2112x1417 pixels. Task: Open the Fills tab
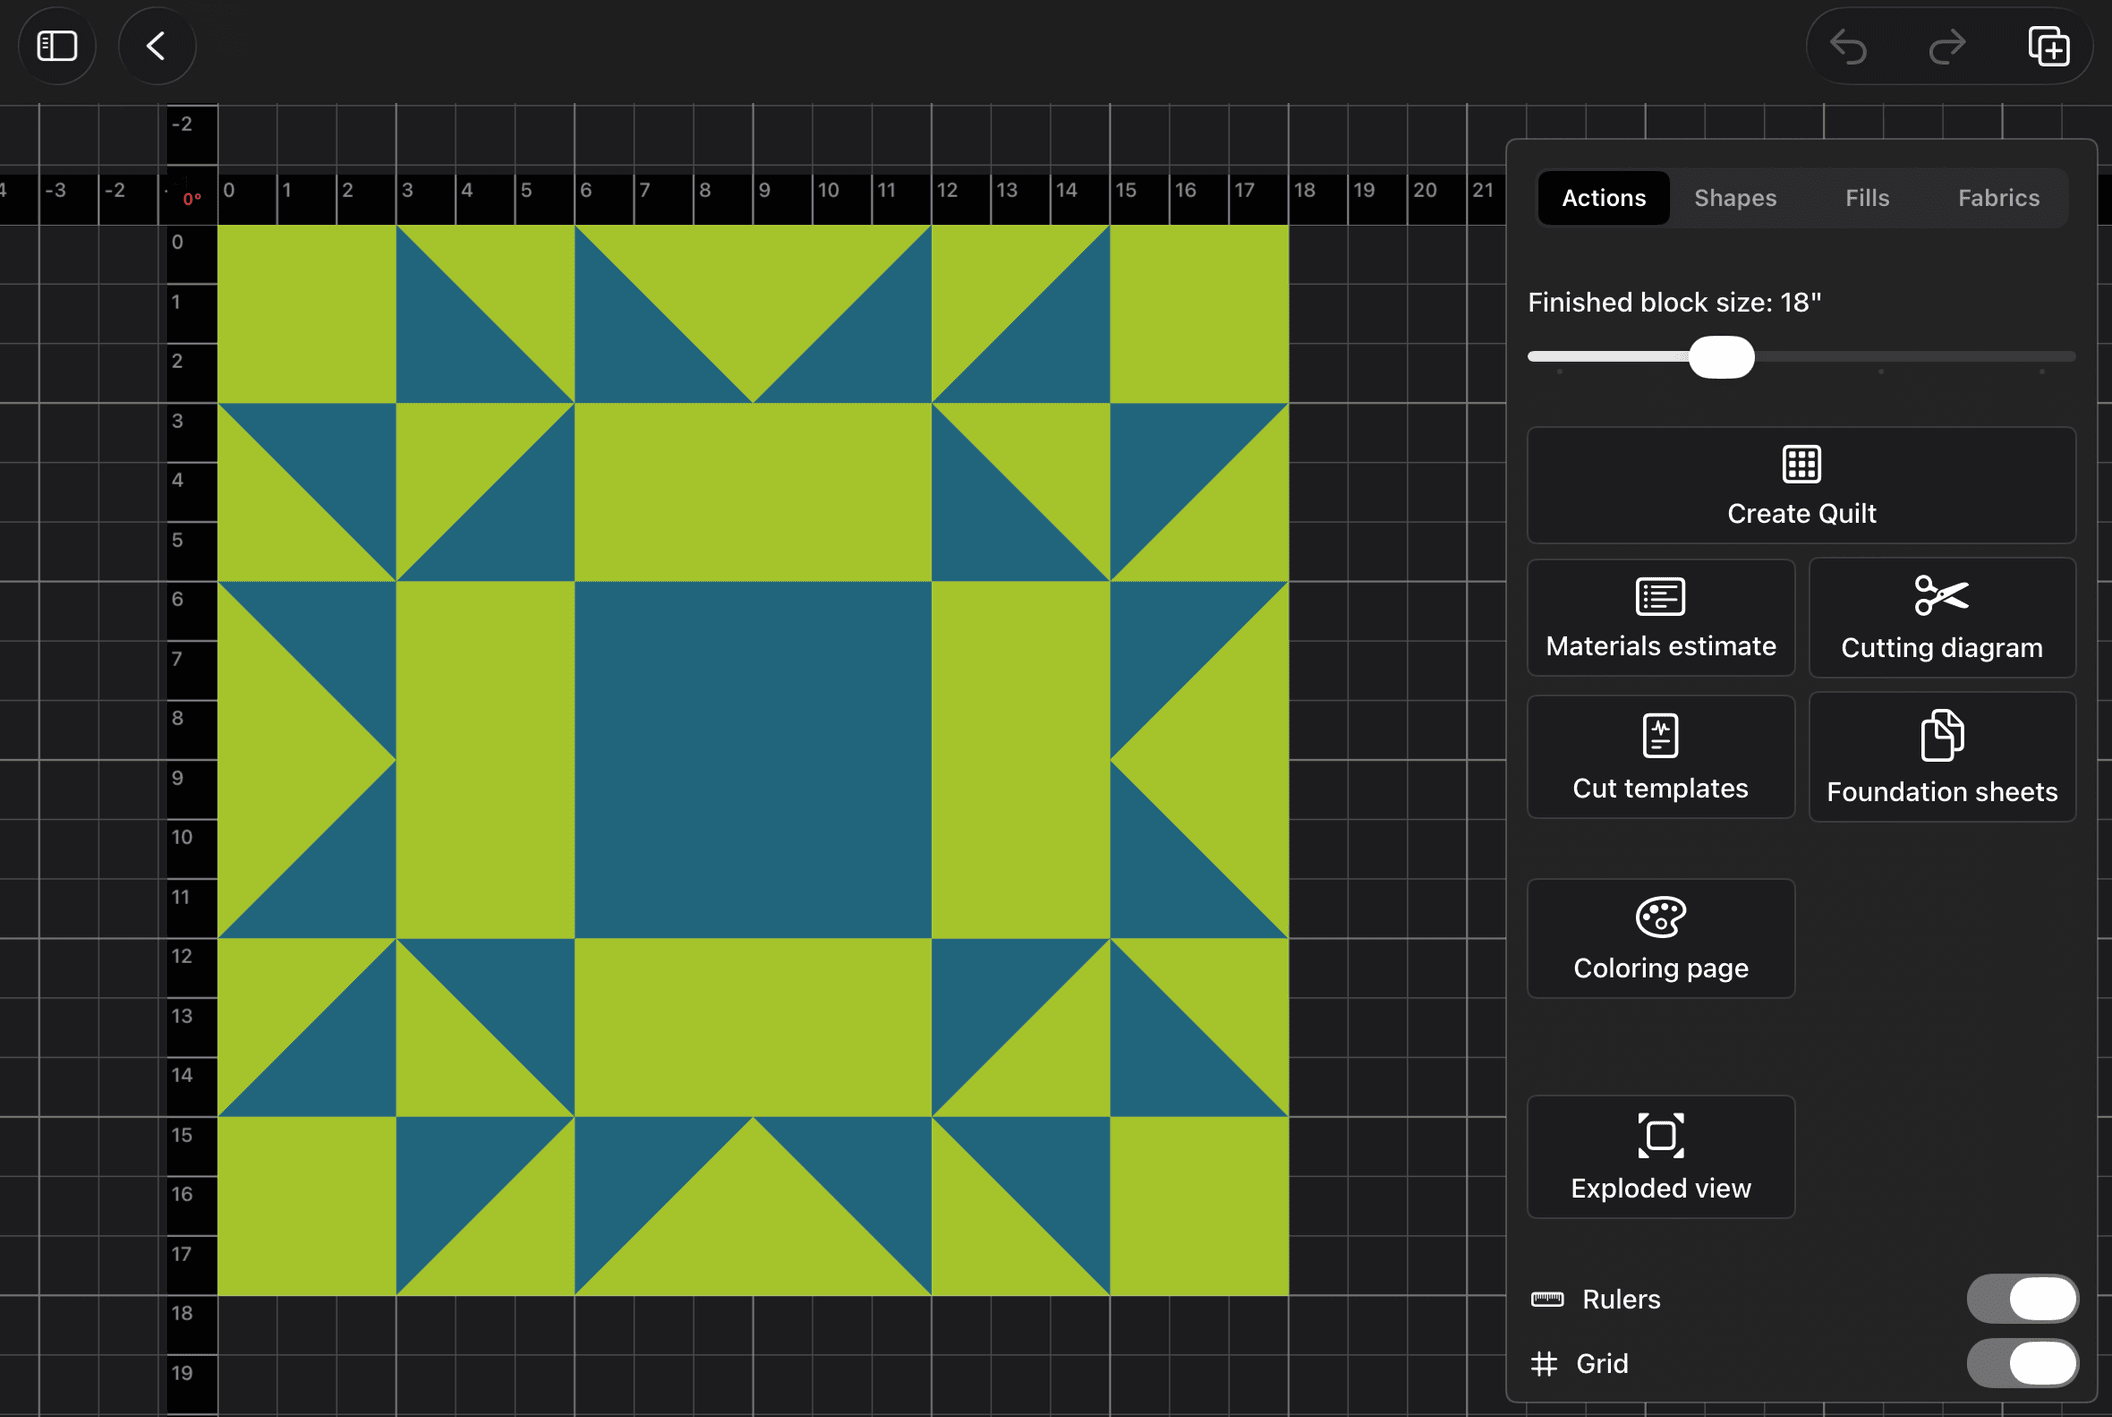point(1867,198)
